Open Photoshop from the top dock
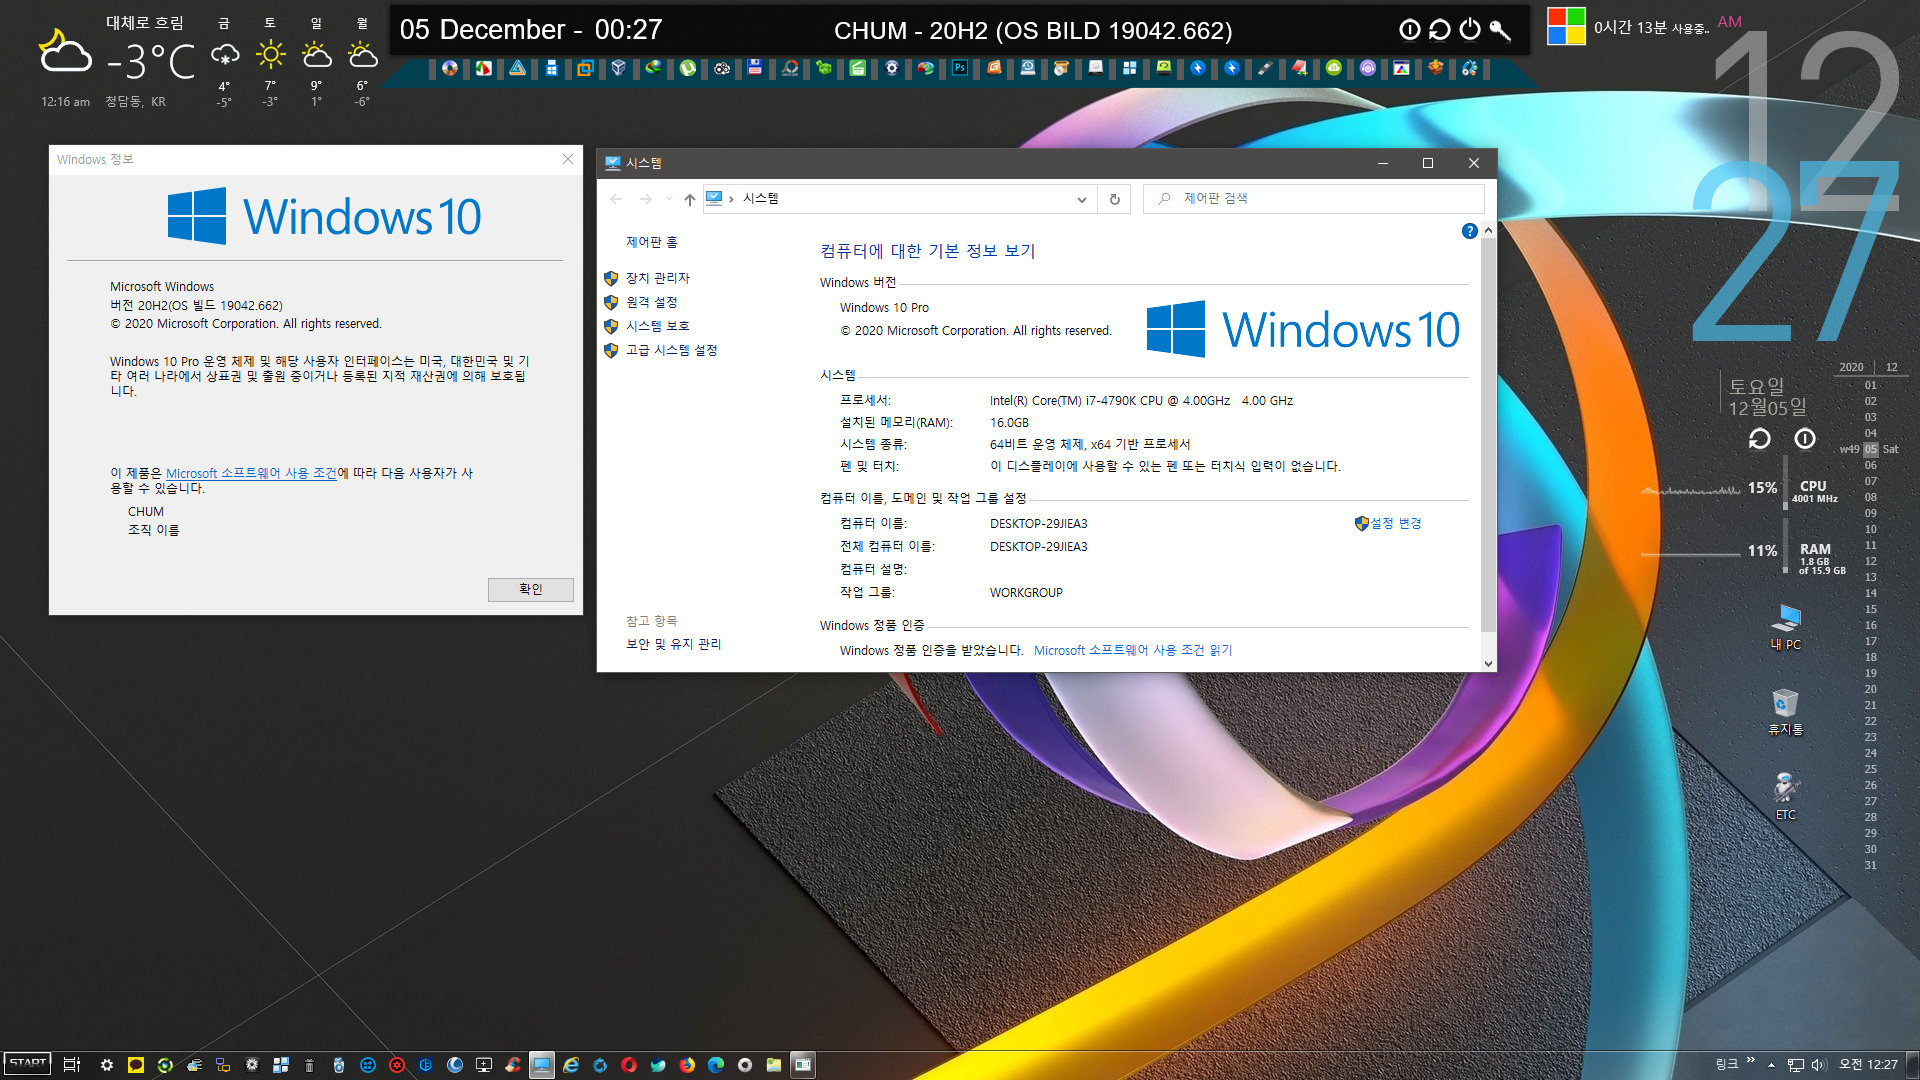1920x1080 pixels. coord(959,68)
